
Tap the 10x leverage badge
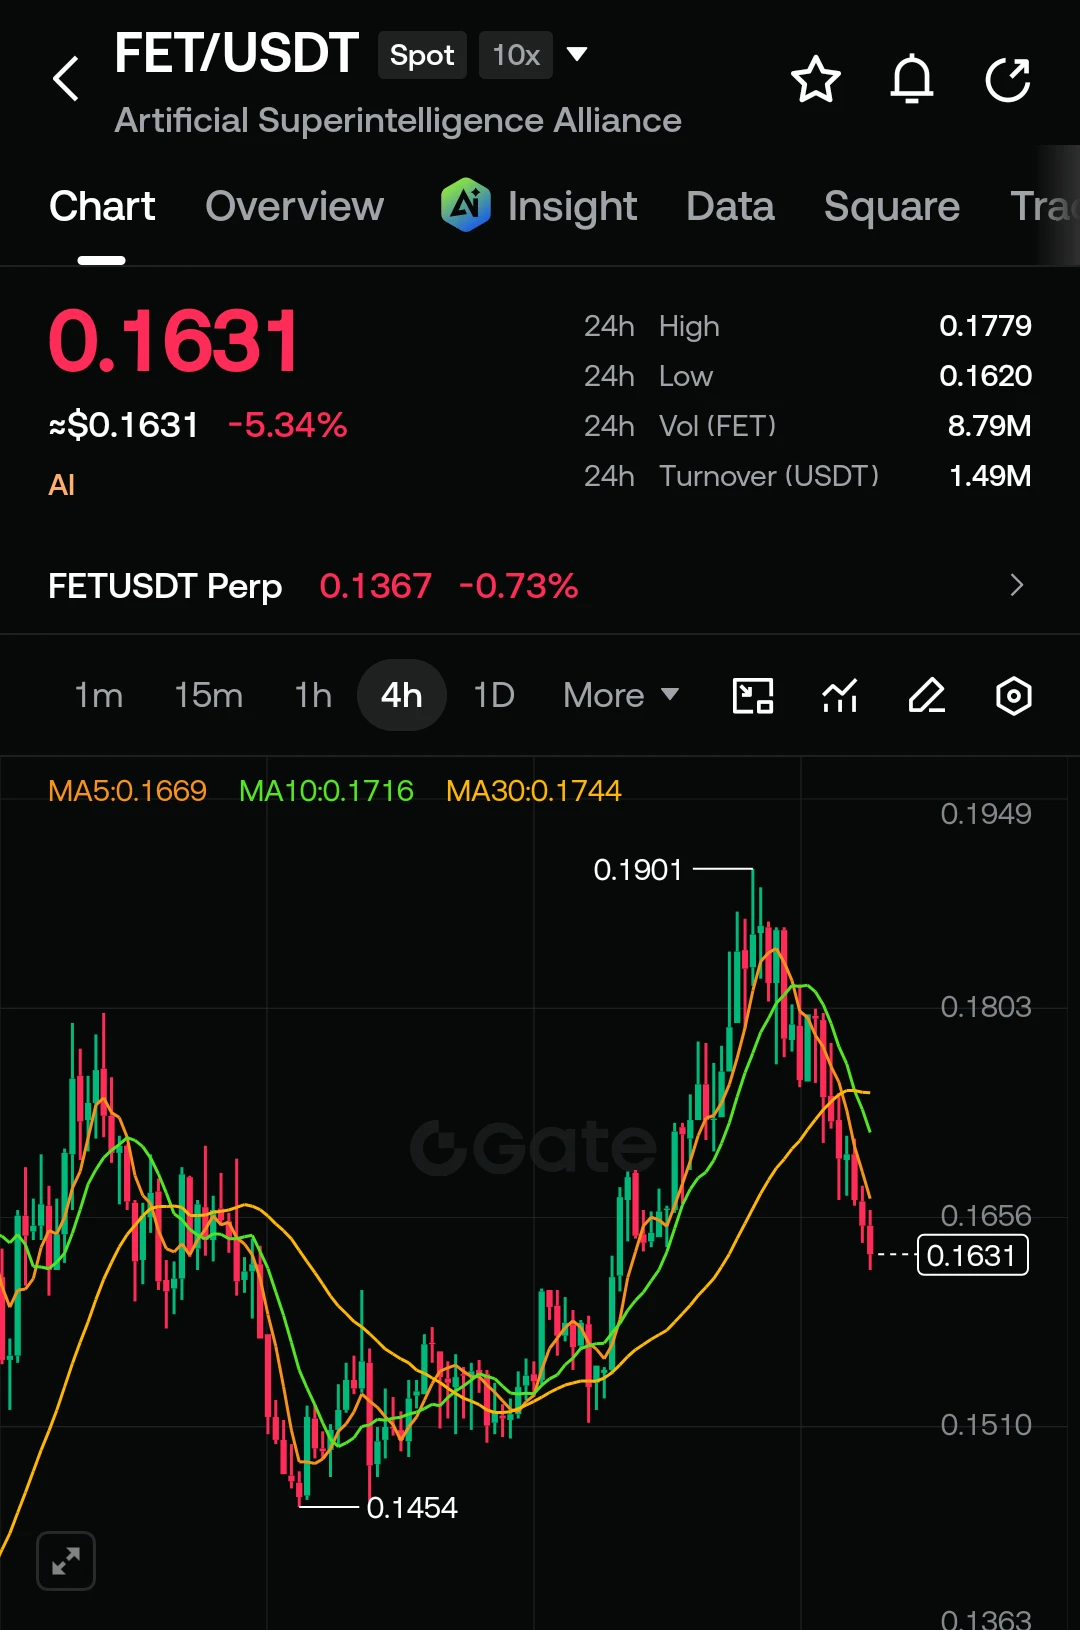coord(516,55)
